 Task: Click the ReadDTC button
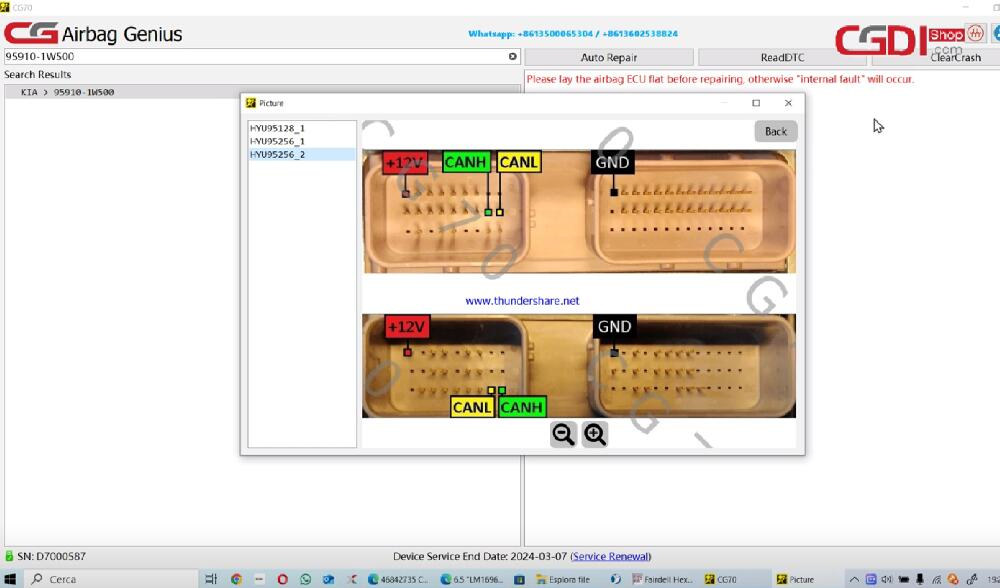[782, 57]
